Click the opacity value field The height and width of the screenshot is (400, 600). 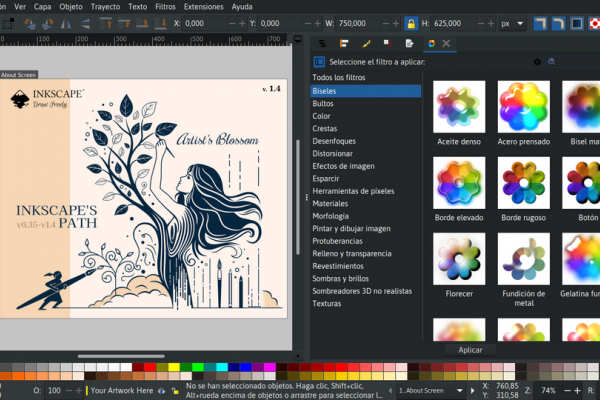[x=54, y=390]
